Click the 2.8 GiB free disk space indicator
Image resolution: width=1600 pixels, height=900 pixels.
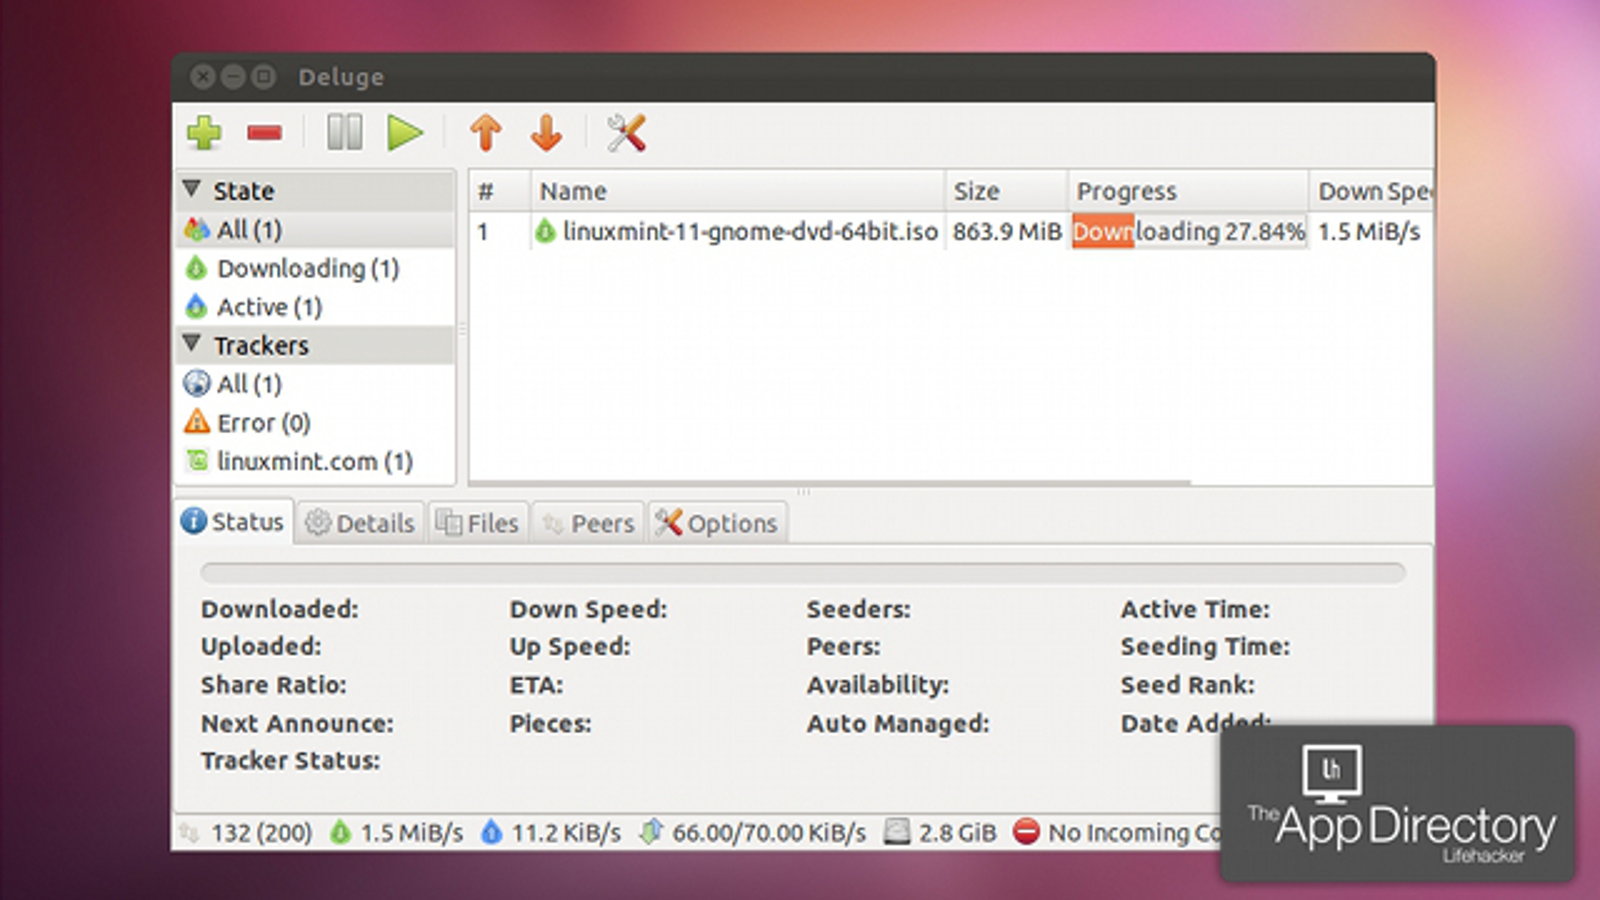point(941,832)
